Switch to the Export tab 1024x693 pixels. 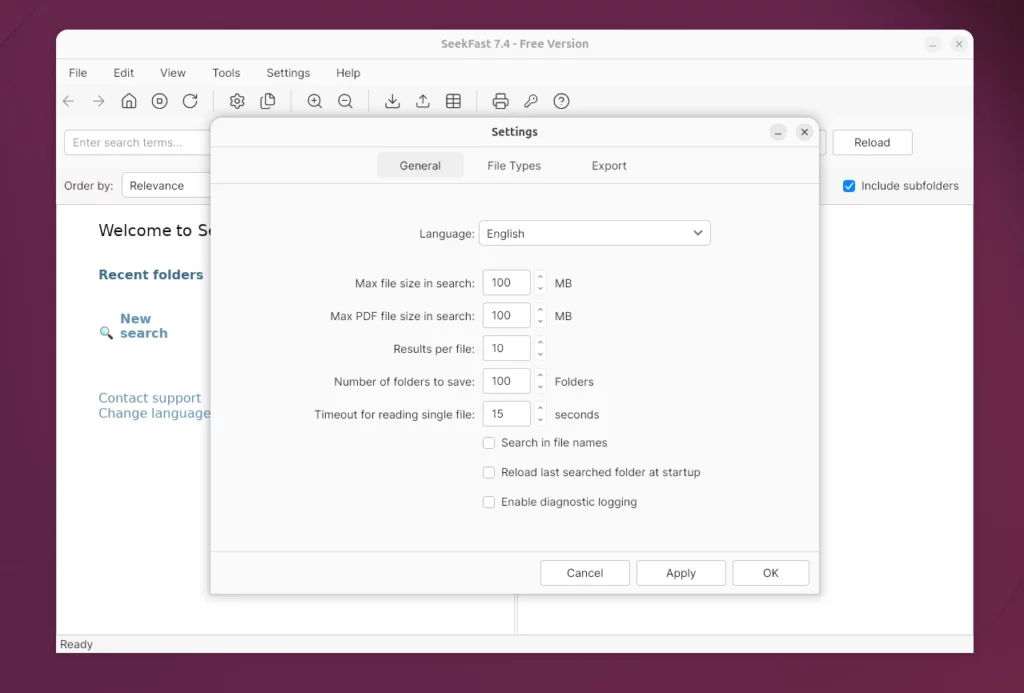[x=609, y=166]
